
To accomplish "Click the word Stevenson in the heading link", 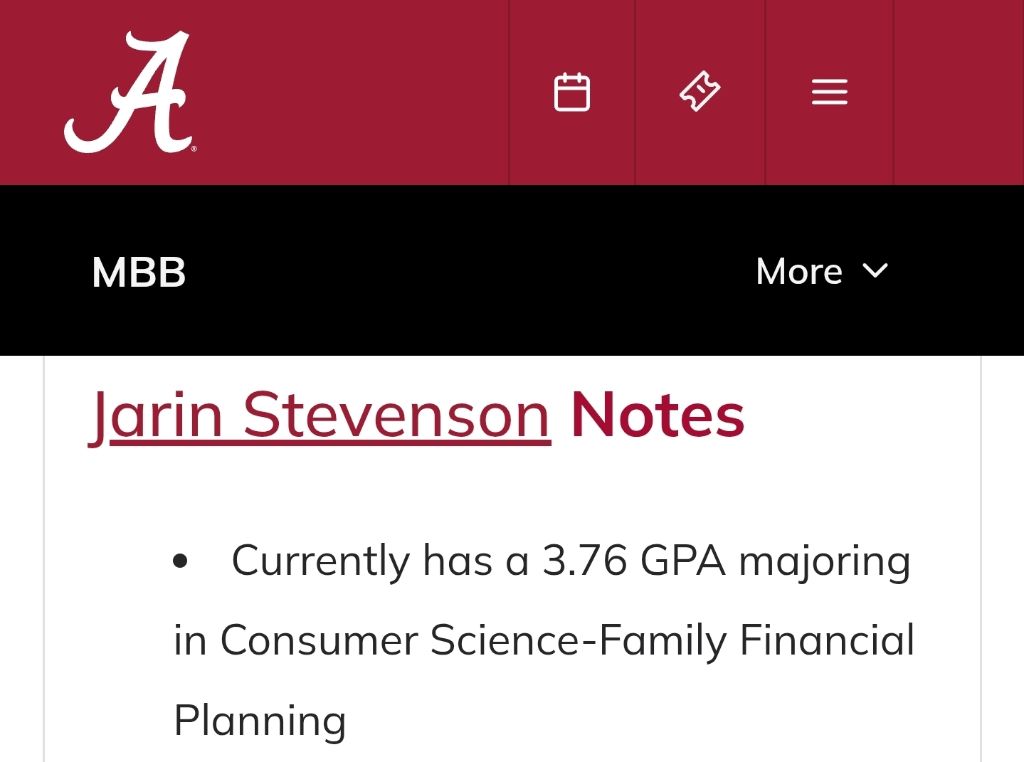I will (x=396, y=415).
